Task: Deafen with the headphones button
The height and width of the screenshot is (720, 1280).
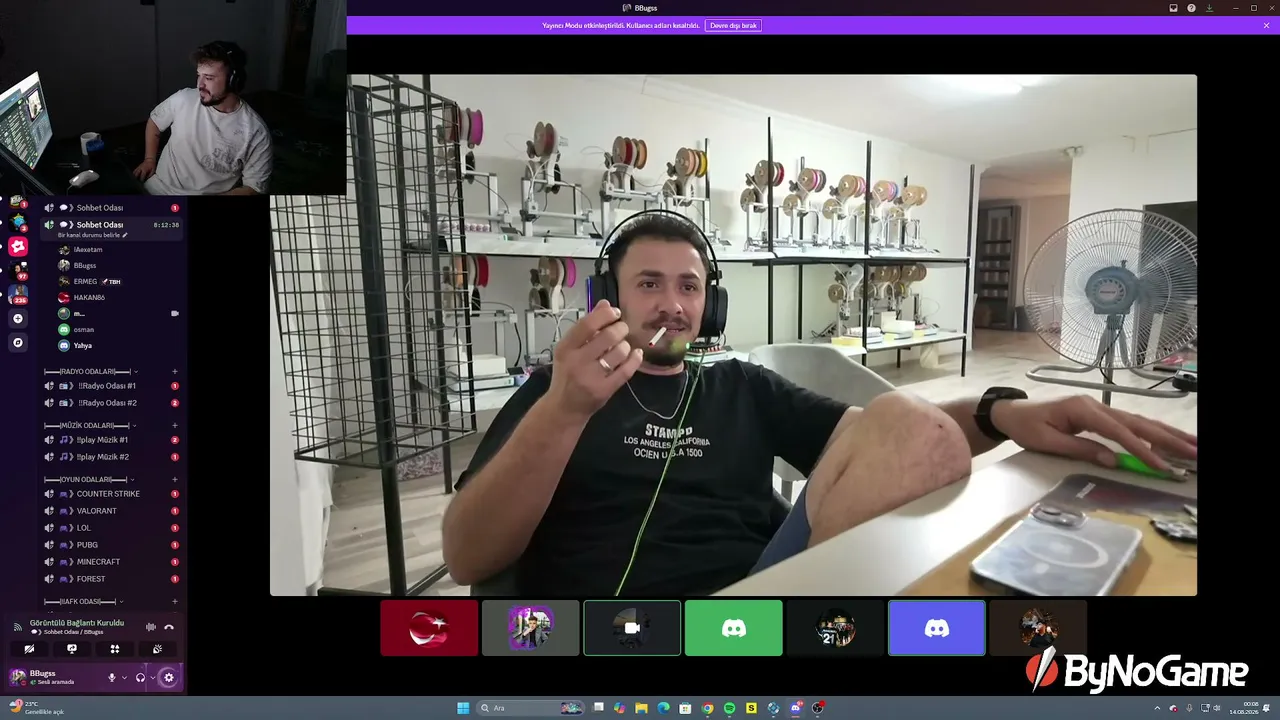Action: tap(140, 677)
